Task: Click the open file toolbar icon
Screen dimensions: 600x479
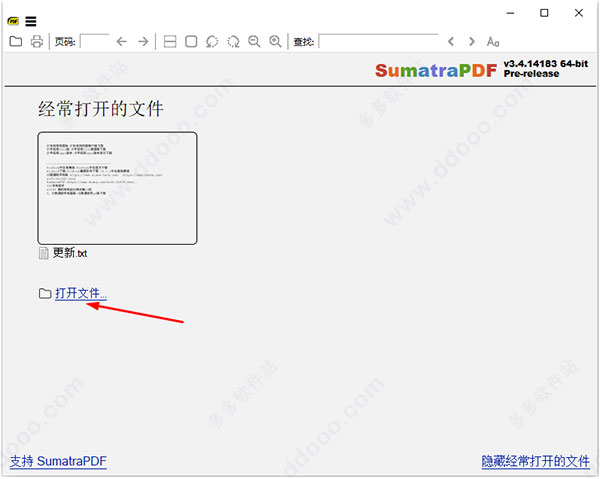Action: (x=16, y=41)
